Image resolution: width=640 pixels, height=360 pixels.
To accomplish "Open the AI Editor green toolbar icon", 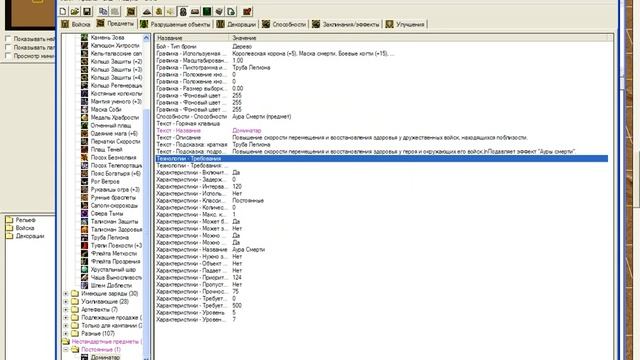I will (x=207, y=11).
